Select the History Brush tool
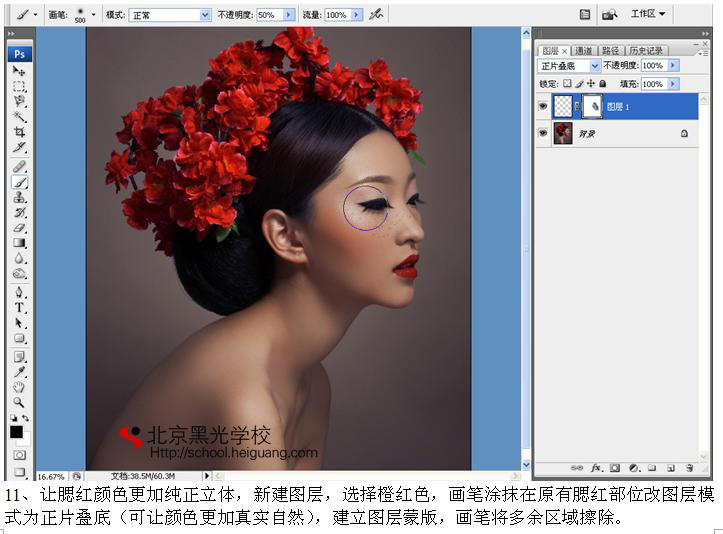This screenshot has height=534, width=723. click(19, 213)
